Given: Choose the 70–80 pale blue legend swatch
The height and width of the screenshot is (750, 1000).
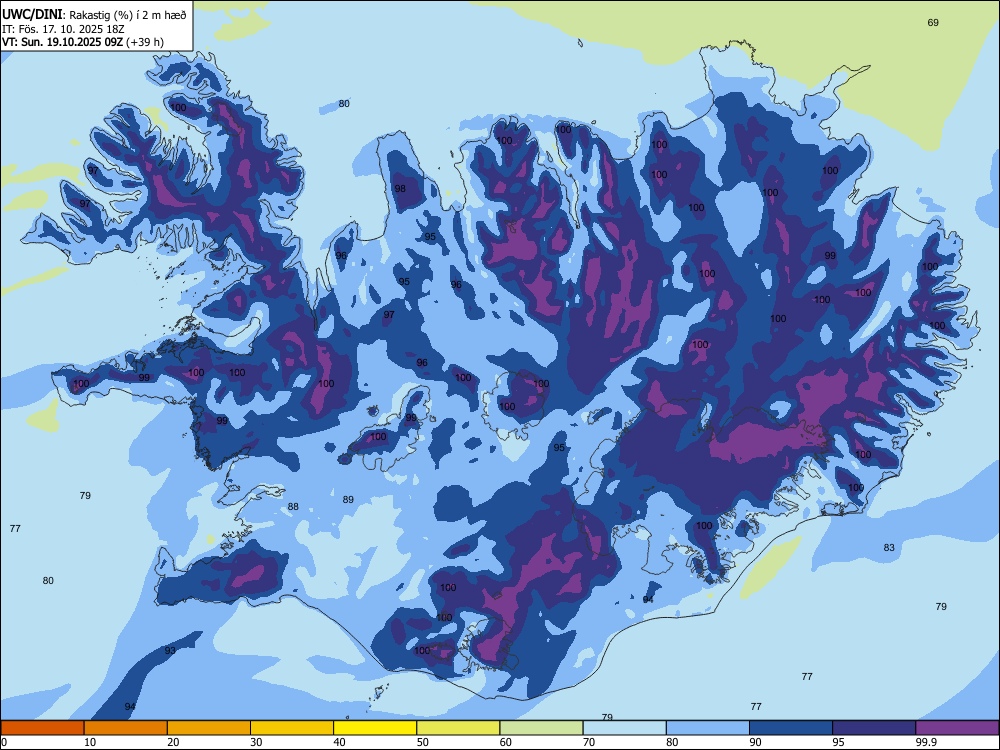Looking at the screenshot, I should (625, 728).
